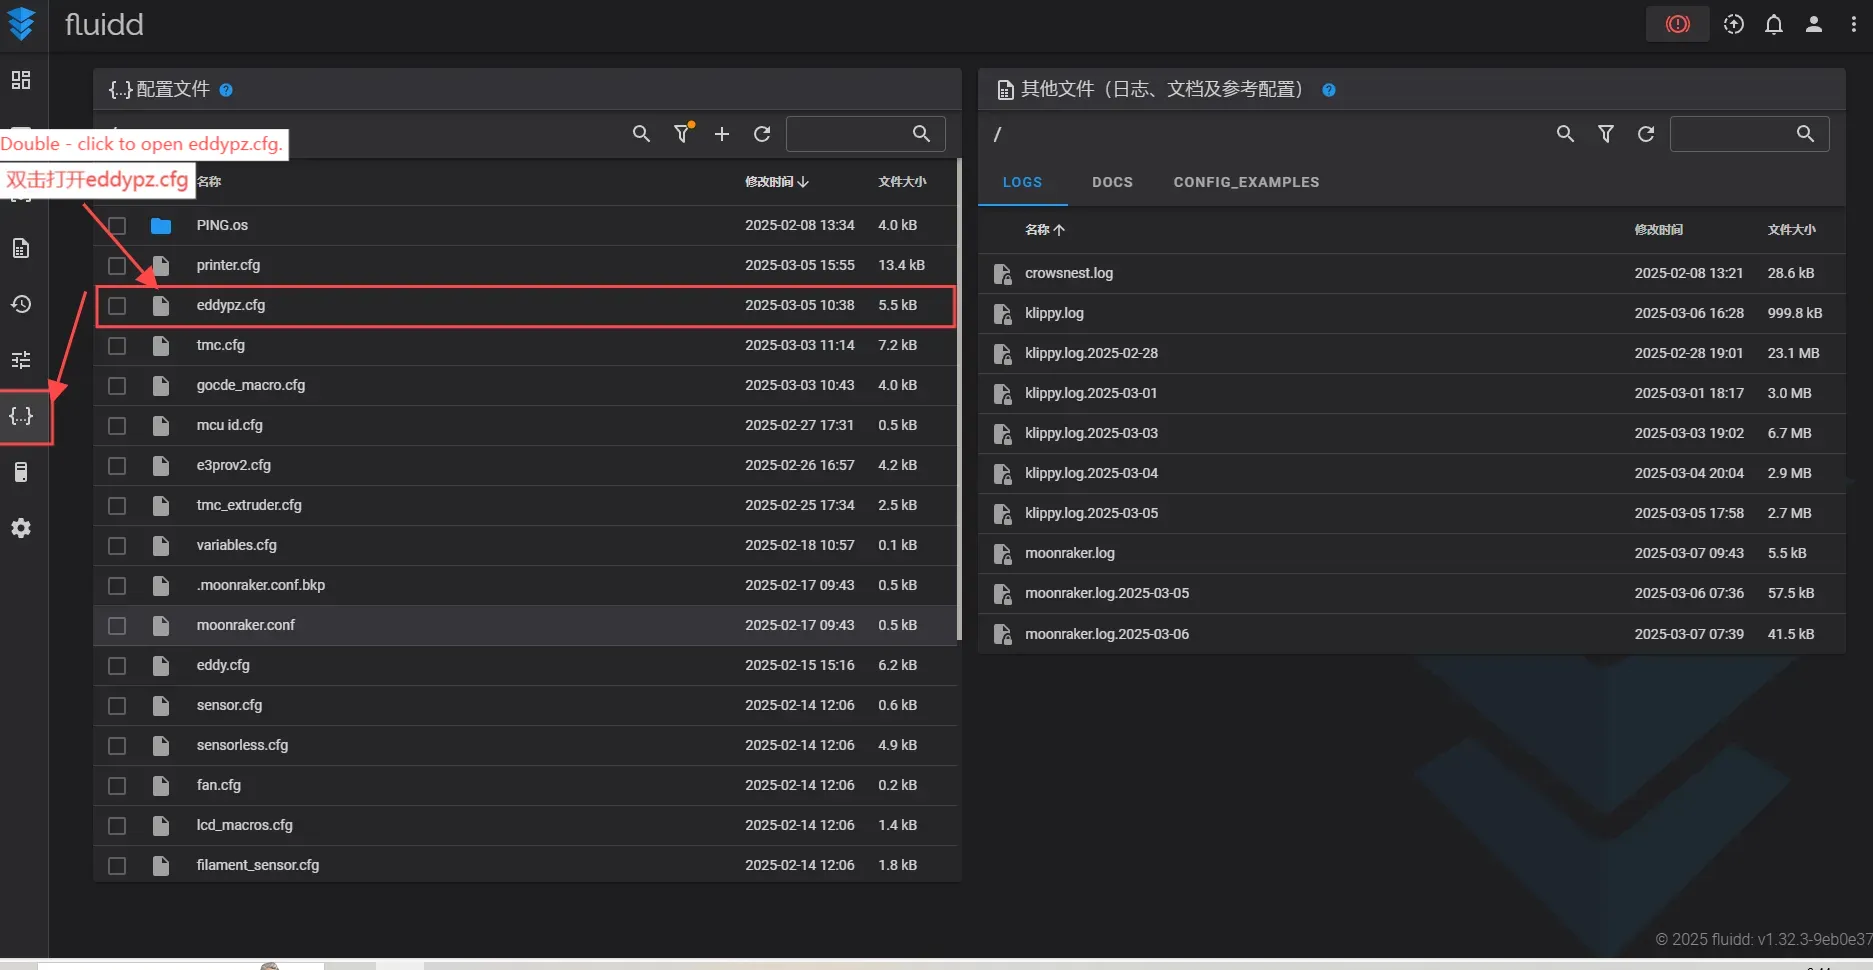Screen dimensions: 1873x970
Task: Click add file plus icon in config panel
Action: pos(722,134)
